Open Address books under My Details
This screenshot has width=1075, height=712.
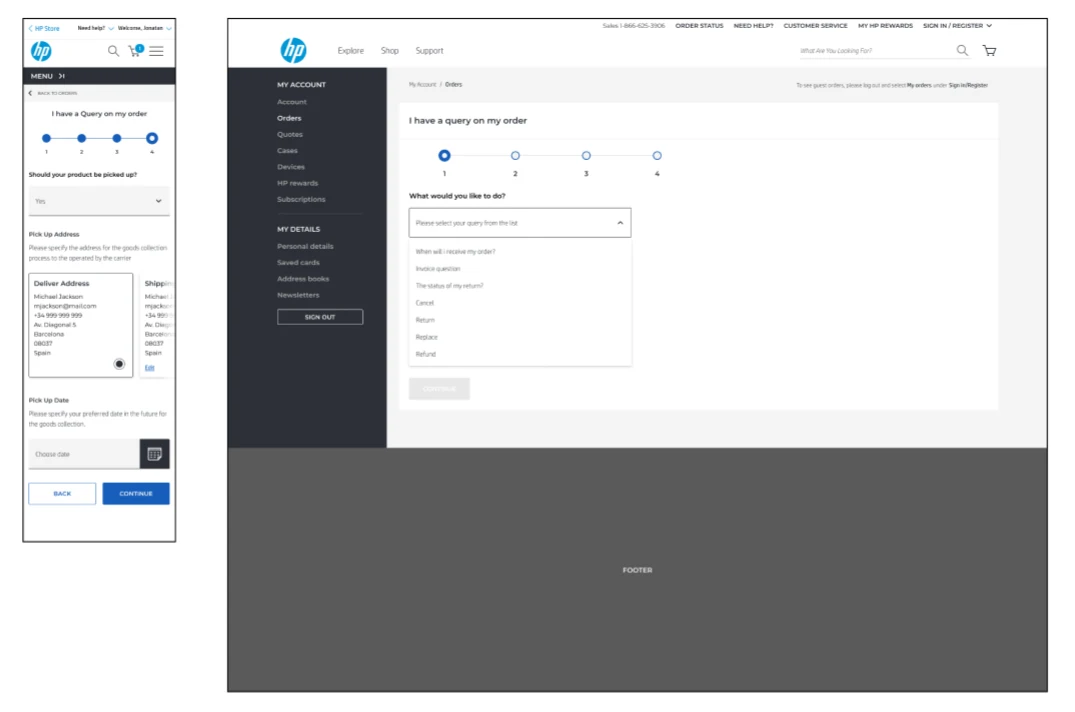[303, 279]
